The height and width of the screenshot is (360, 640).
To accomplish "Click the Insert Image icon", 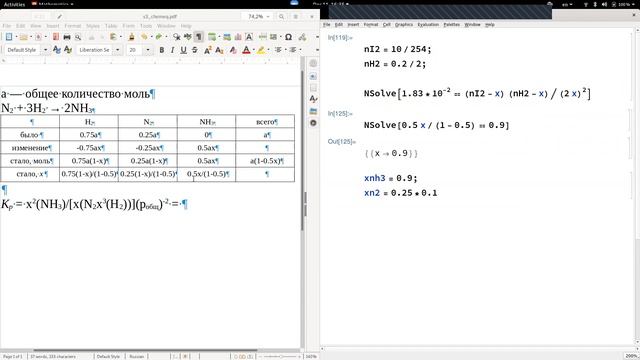I will coord(227,37).
